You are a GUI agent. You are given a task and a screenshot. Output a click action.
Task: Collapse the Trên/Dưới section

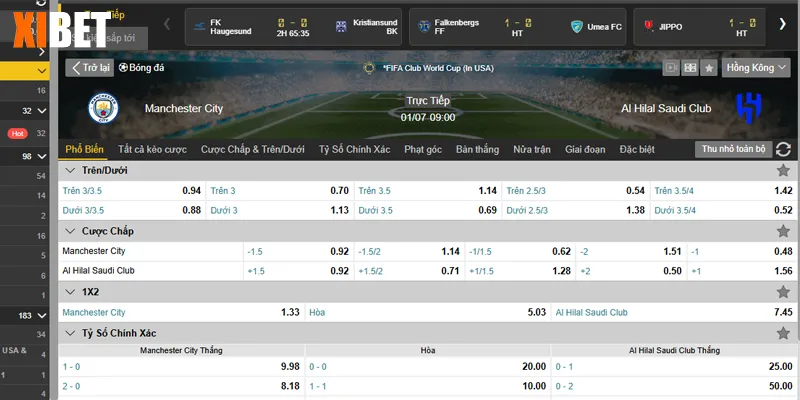pyautogui.click(x=68, y=171)
